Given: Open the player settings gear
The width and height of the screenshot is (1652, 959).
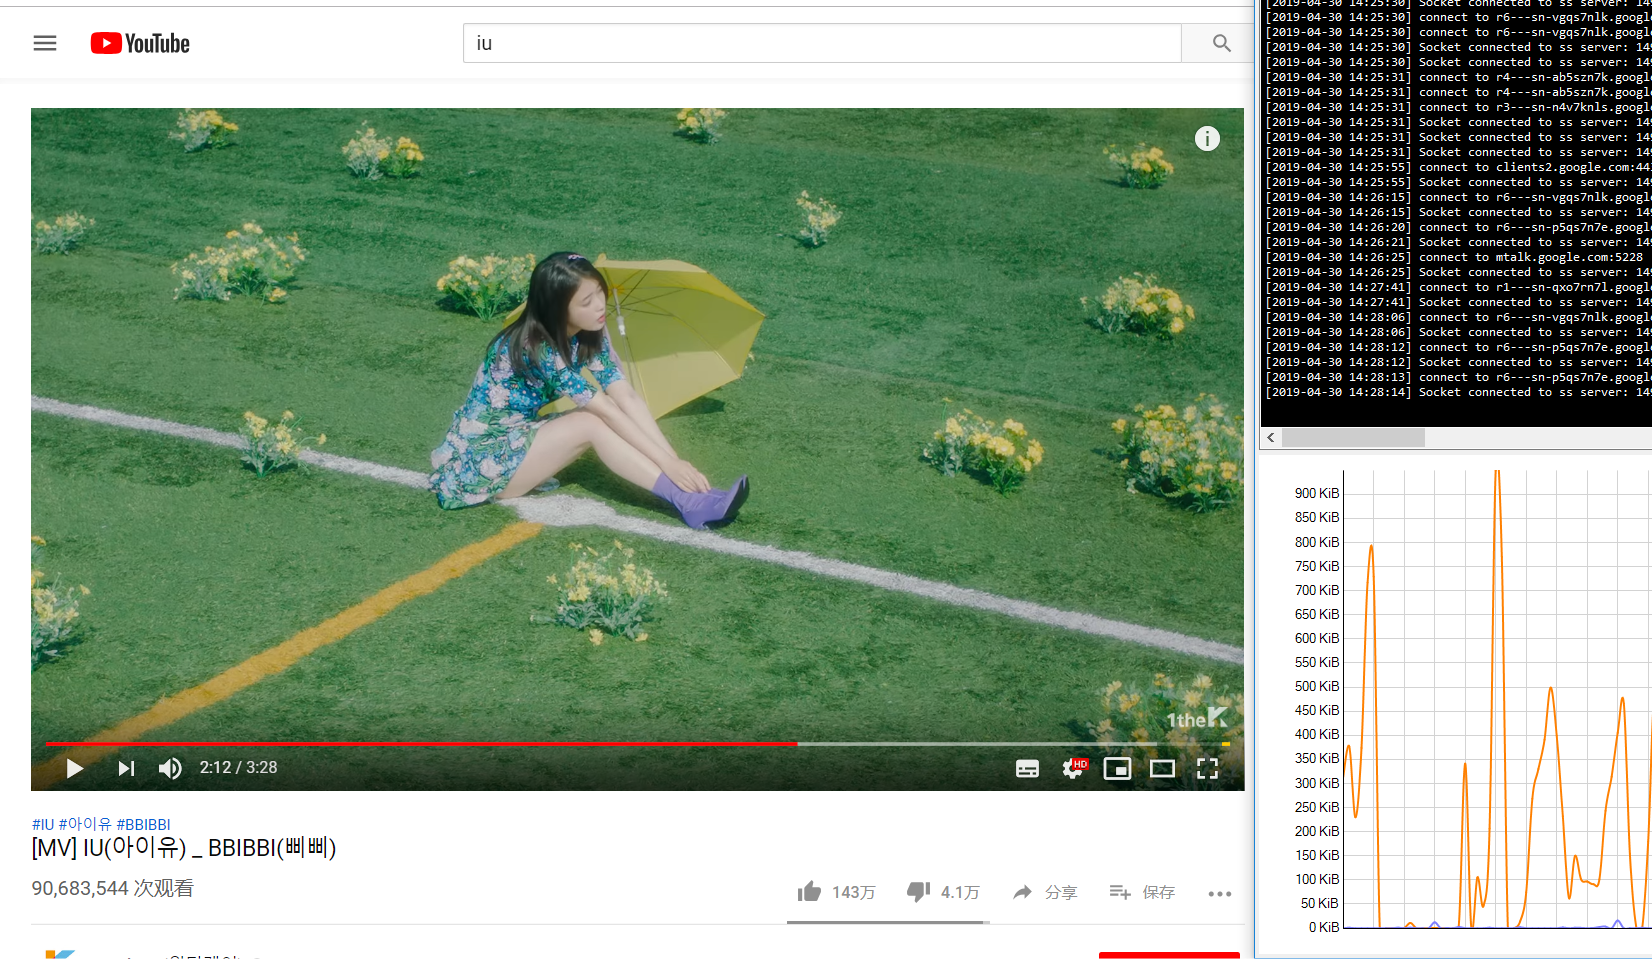Looking at the screenshot, I should coord(1073,768).
